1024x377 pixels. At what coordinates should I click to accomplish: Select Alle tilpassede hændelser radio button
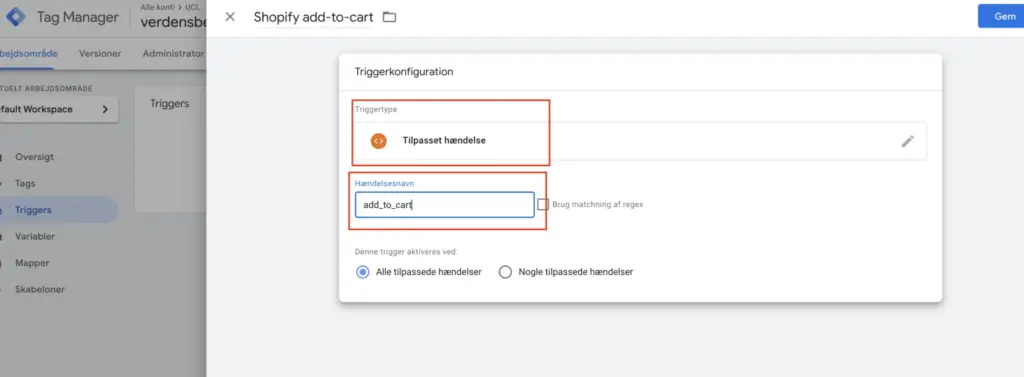pyautogui.click(x=362, y=272)
